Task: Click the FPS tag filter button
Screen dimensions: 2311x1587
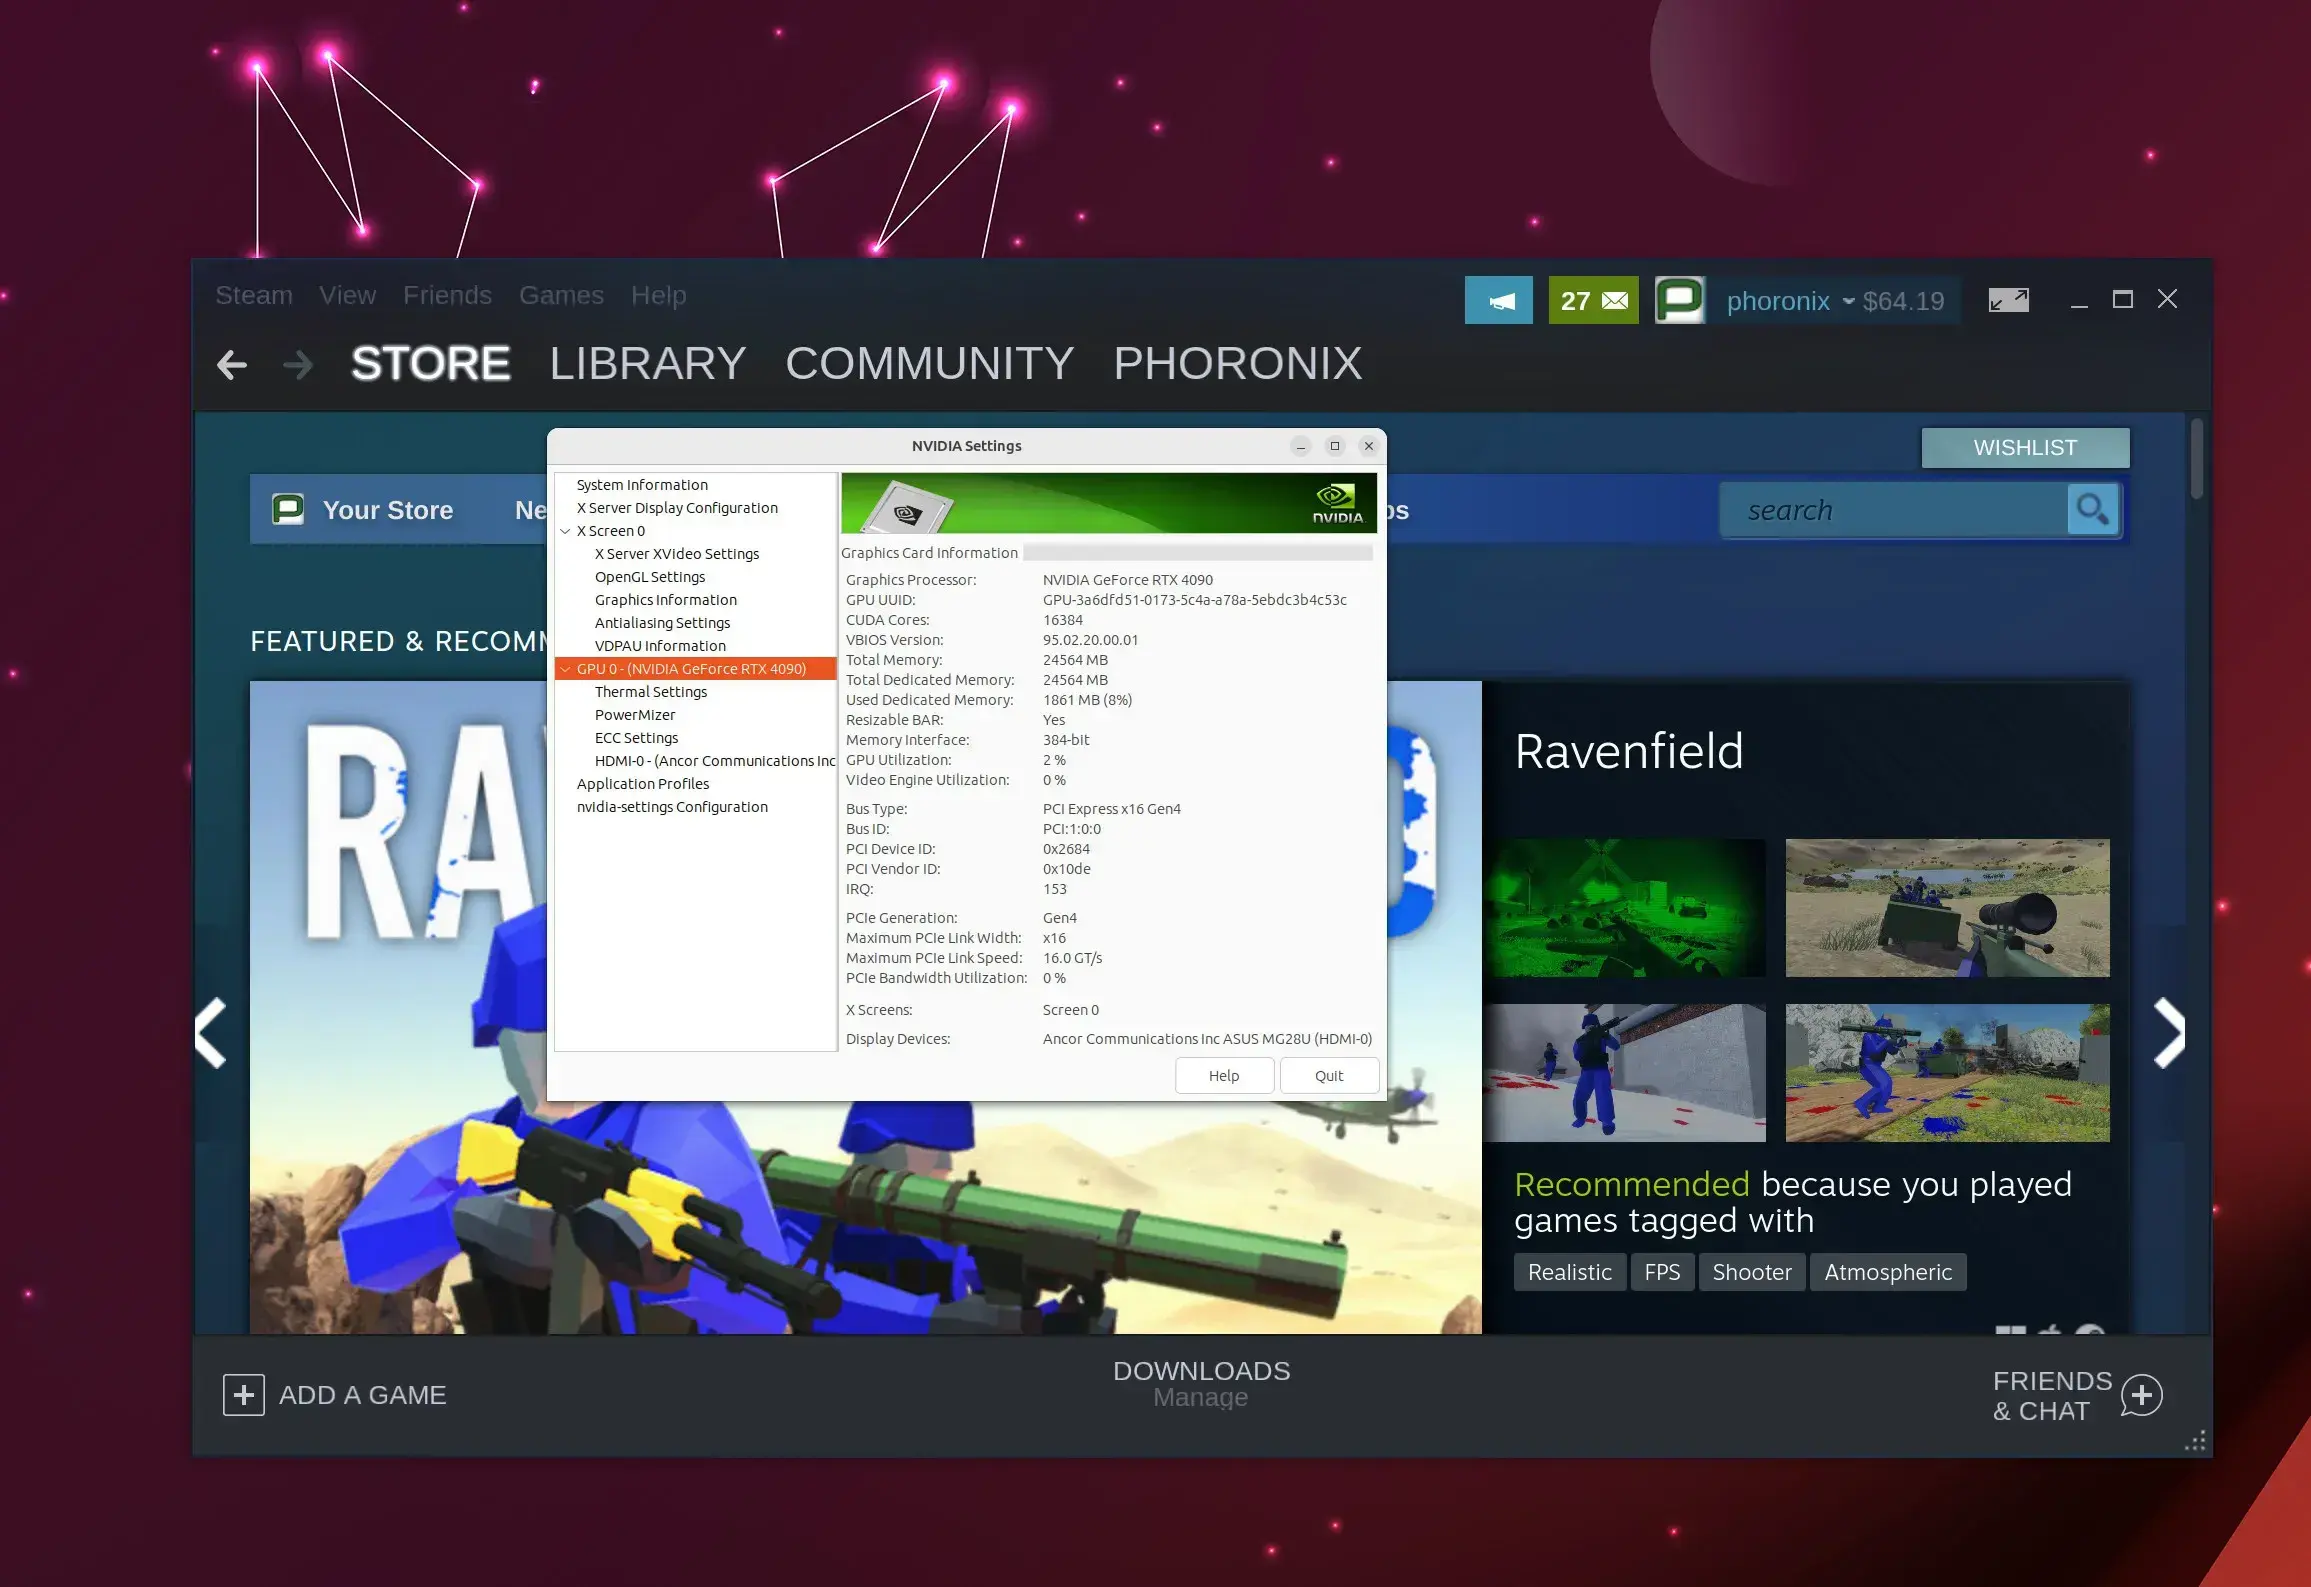Action: click(x=1663, y=1271)
